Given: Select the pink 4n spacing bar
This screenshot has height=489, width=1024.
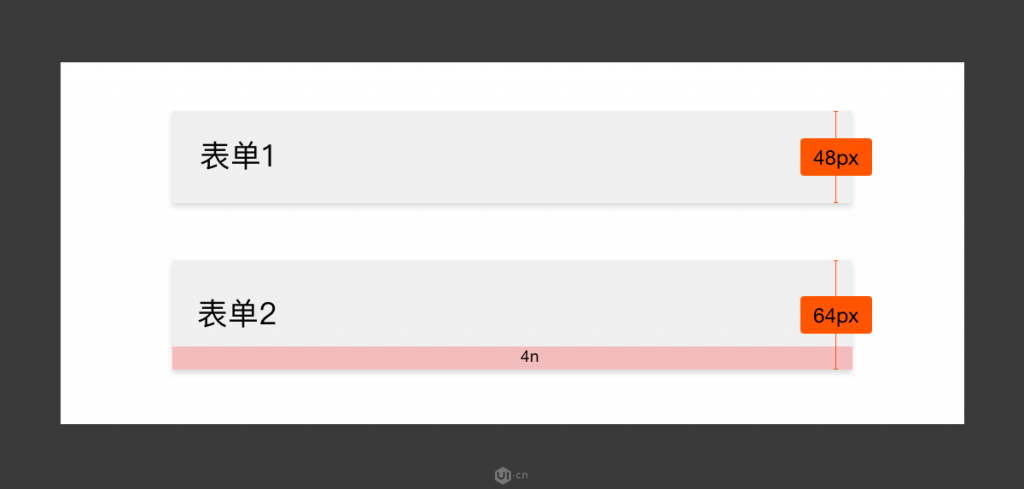Looking at the screenshot, I should [512, 358].
